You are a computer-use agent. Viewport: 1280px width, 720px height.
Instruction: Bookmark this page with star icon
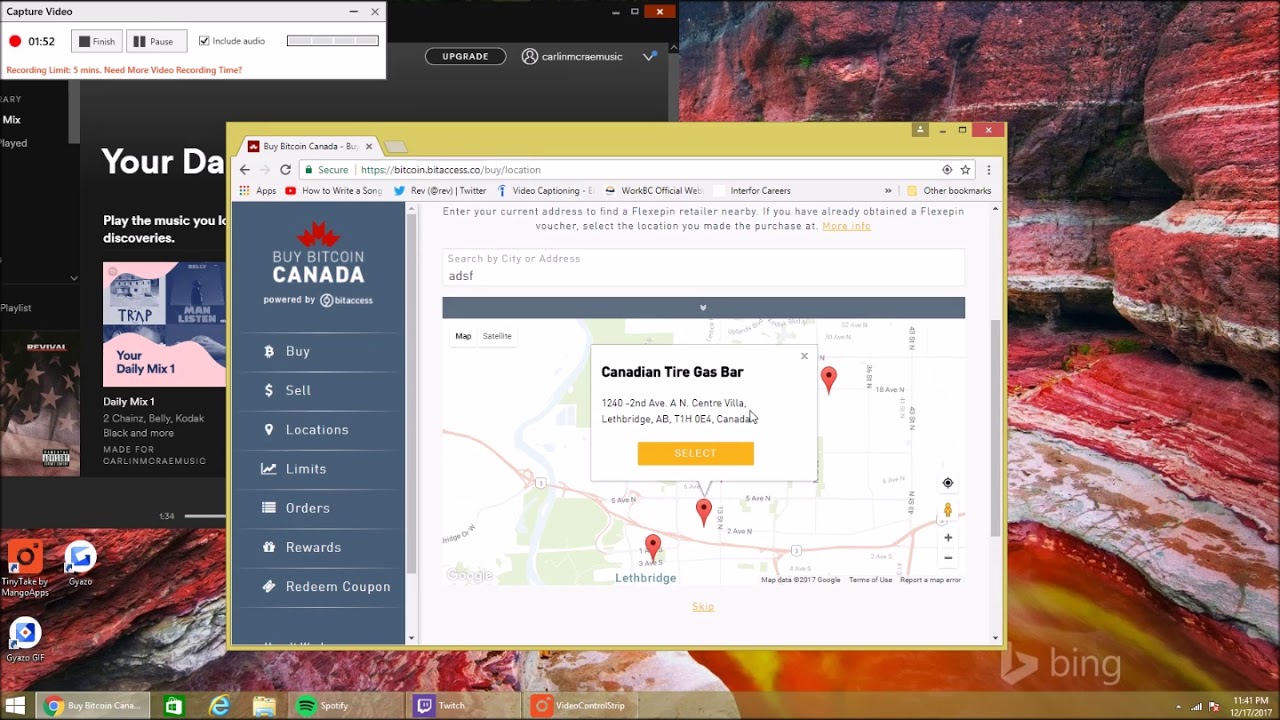[x=965, y=170]
